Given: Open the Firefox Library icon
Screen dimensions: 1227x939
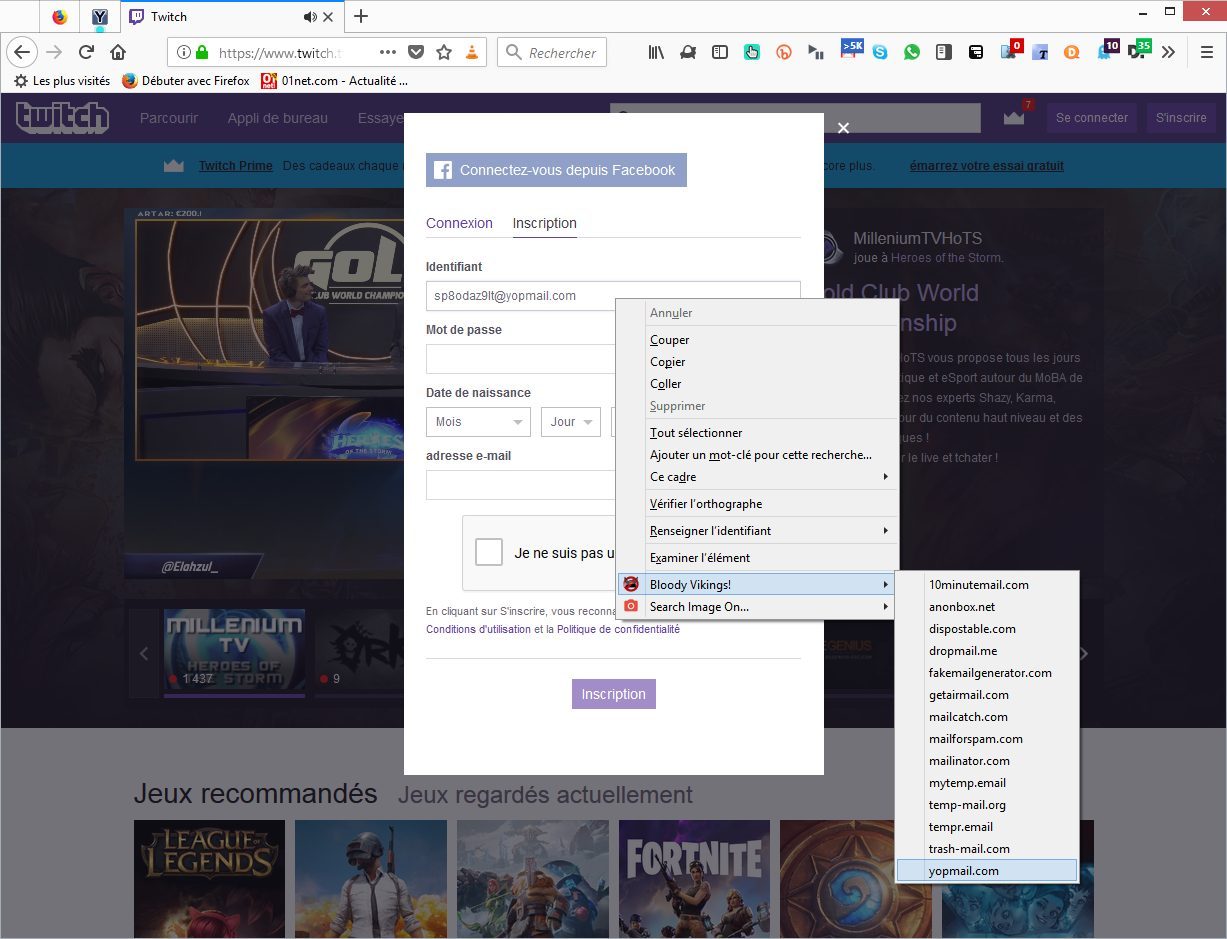Looking at the screenshot, I should pyautogui.click(x=656, y=52).
